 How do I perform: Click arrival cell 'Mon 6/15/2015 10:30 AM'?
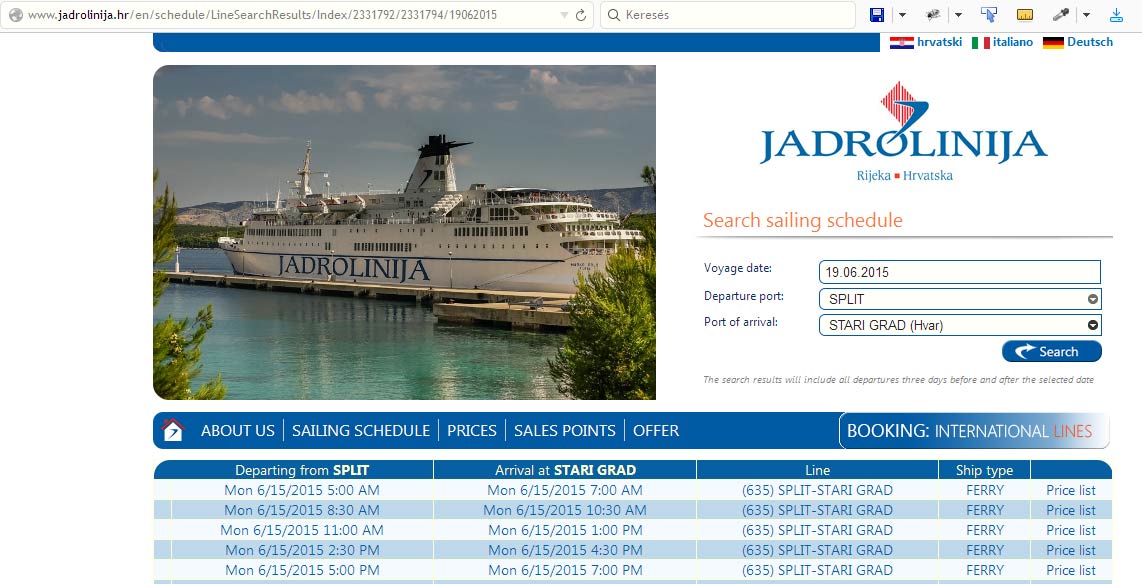click(x=565, y=510)
